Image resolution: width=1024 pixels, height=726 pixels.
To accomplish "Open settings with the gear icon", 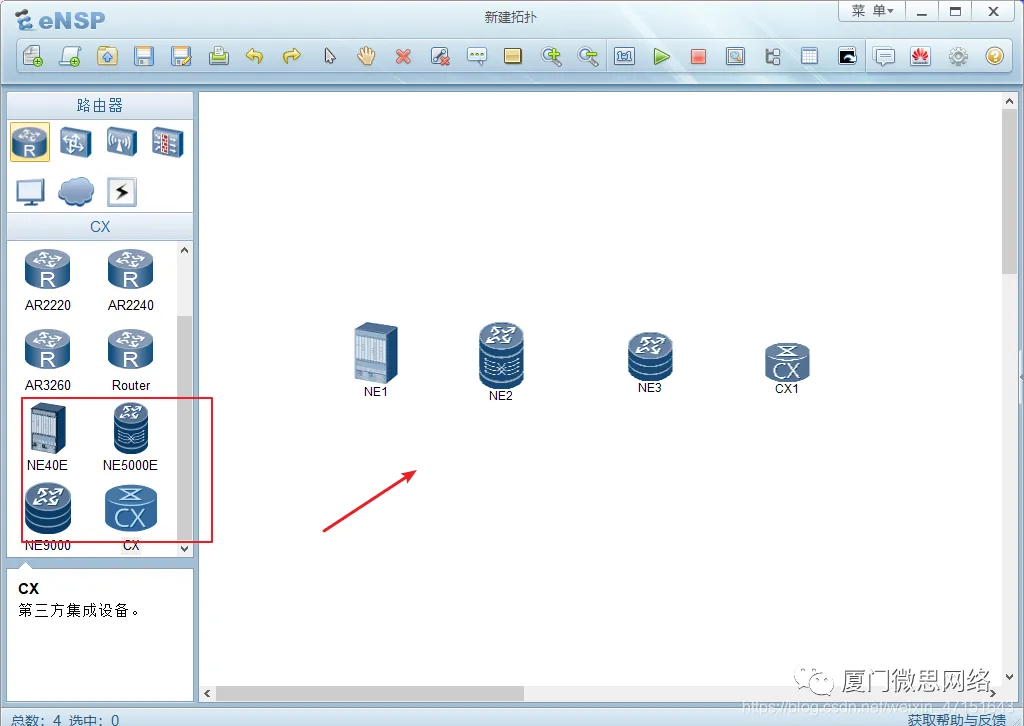I will (x=958, y=56).
